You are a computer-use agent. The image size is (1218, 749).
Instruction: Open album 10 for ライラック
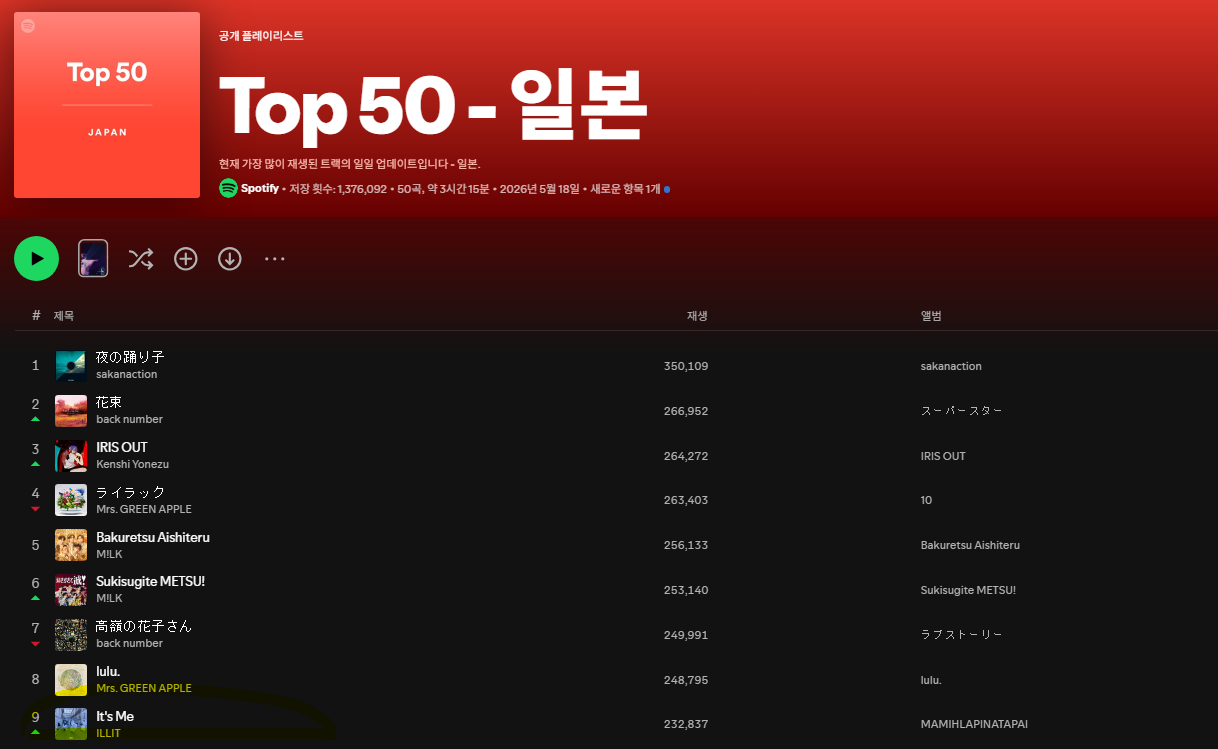point(926,500)
